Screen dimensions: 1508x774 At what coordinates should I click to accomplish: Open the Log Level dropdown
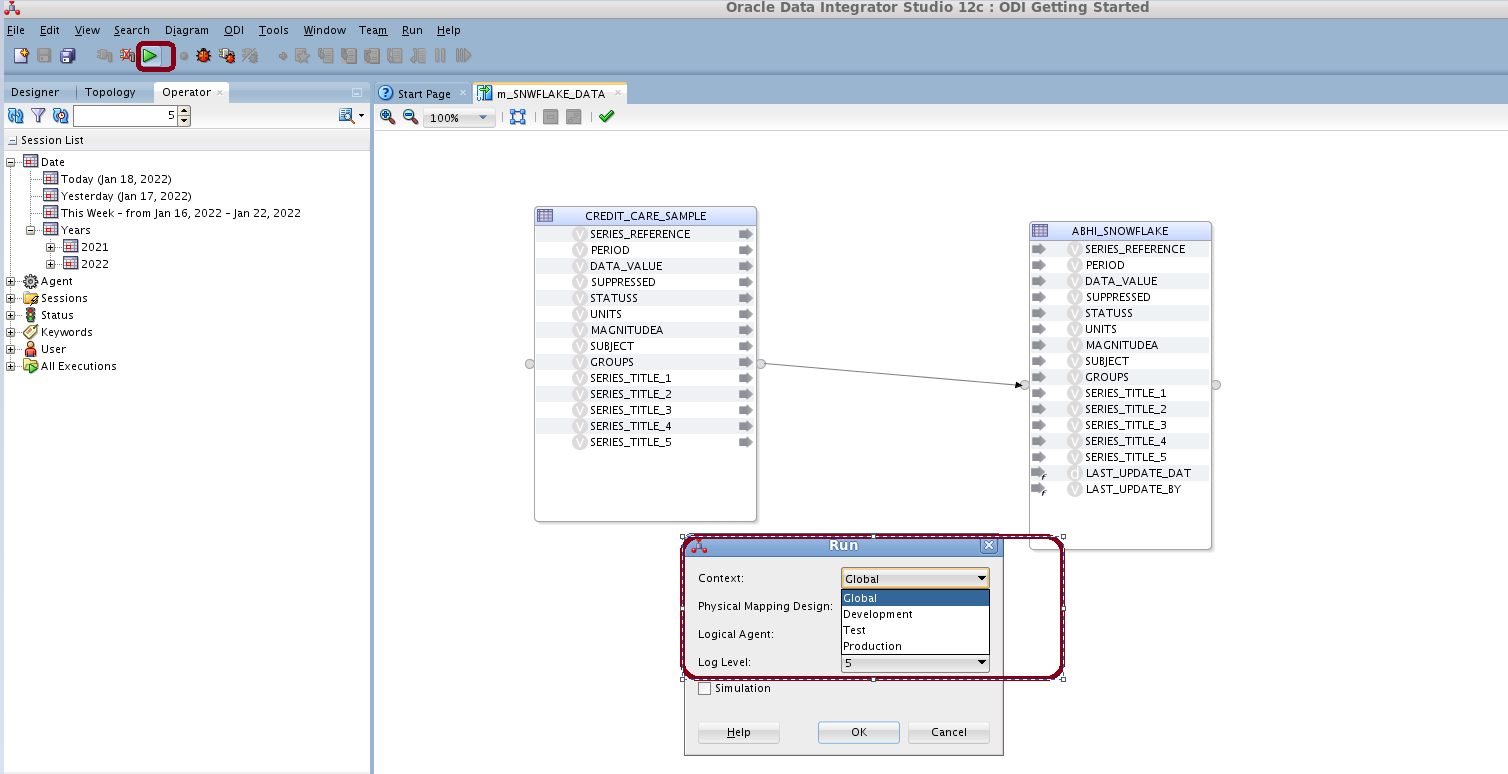(x=981, y=662)
